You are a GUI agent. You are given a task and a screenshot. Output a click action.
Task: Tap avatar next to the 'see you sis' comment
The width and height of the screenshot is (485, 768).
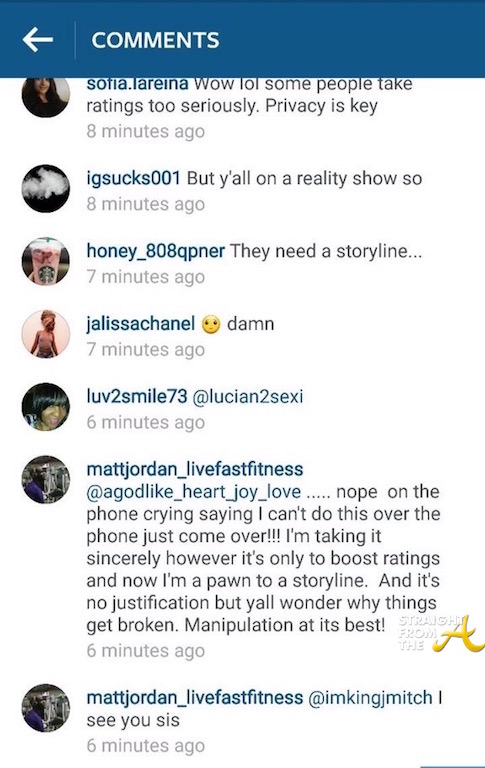point(46,708)
